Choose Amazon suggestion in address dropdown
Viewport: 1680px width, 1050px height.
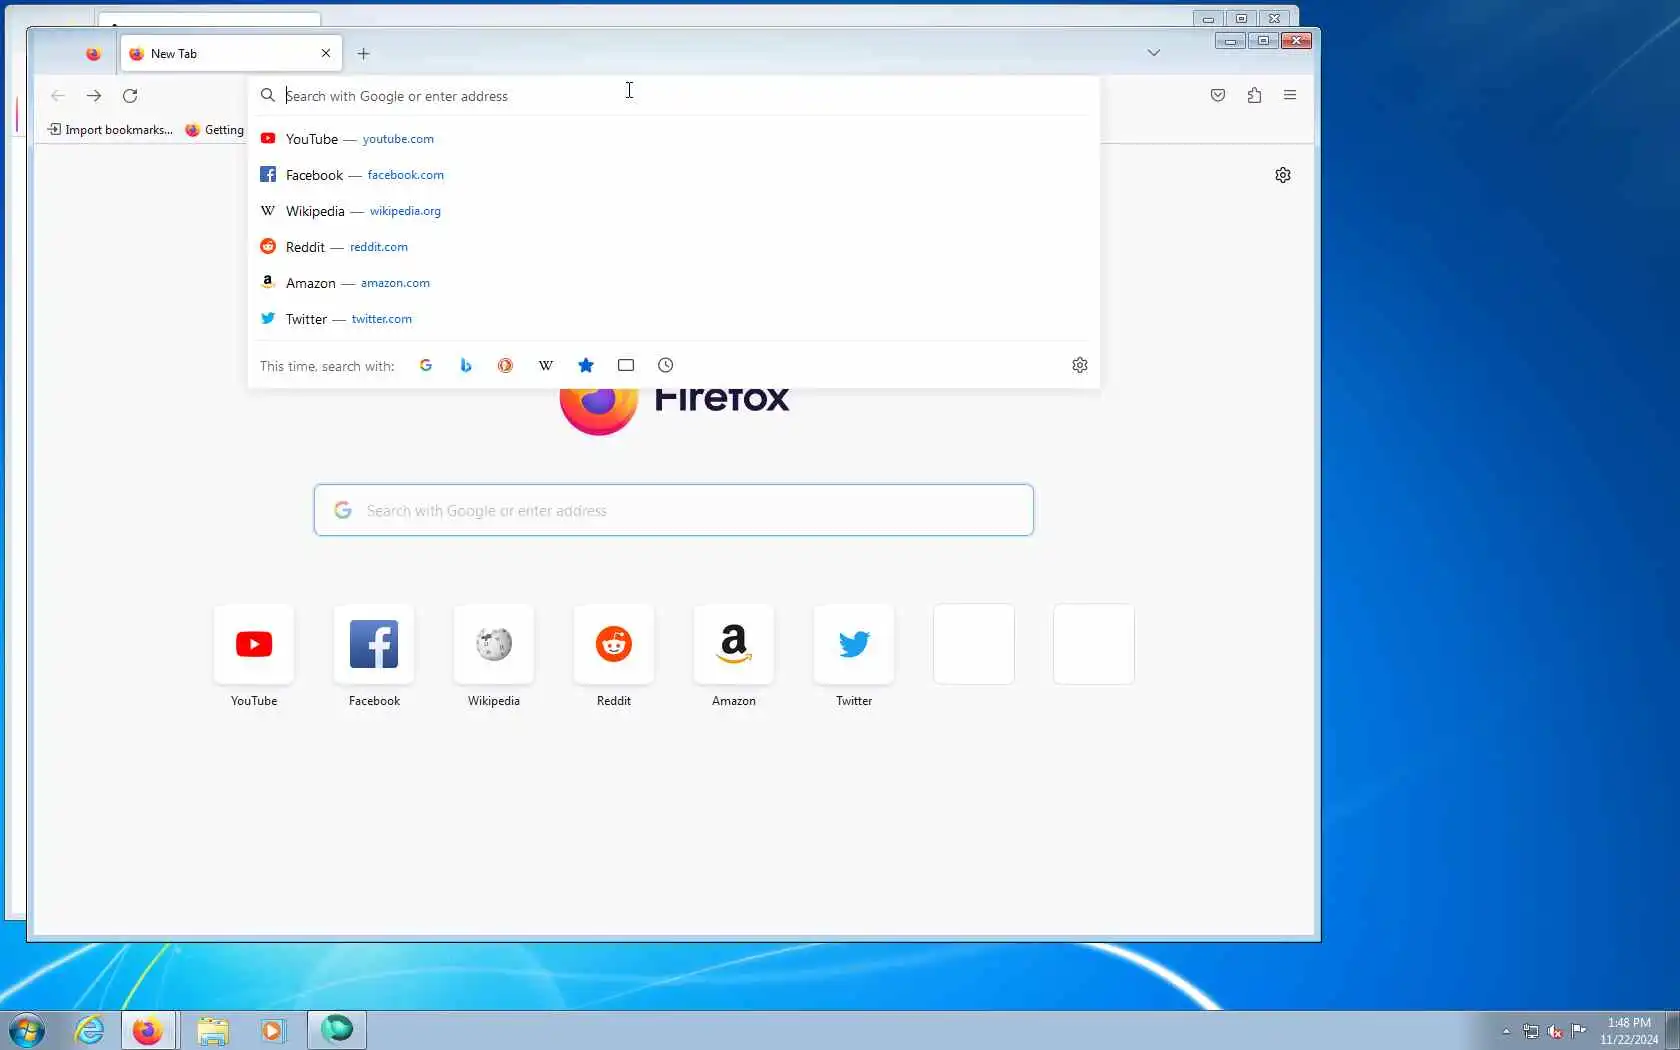(674, 283)
